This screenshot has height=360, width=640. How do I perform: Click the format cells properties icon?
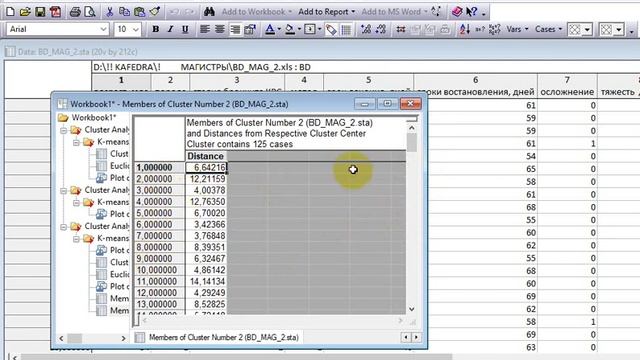coord(249,29)
